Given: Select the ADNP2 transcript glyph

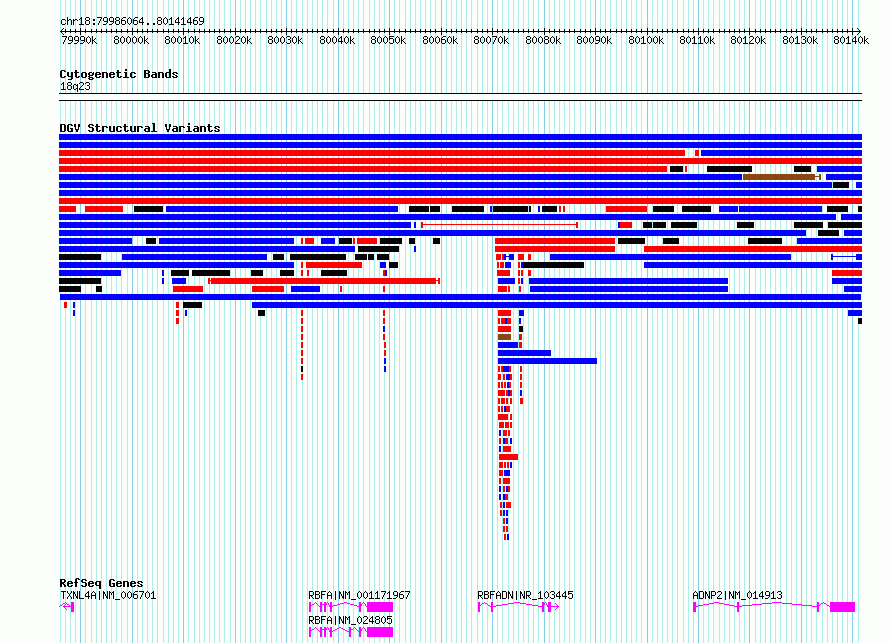Looking at the screenshot, I should [774, 607].
